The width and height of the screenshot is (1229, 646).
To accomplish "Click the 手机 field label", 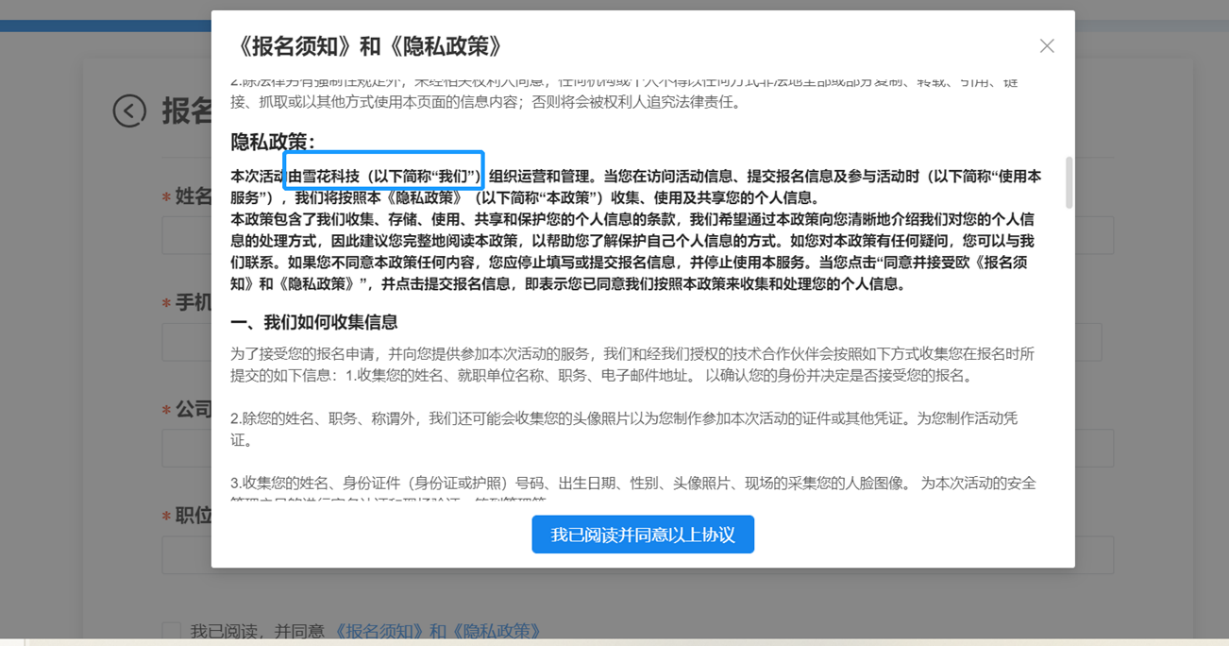I will (193, 302).
